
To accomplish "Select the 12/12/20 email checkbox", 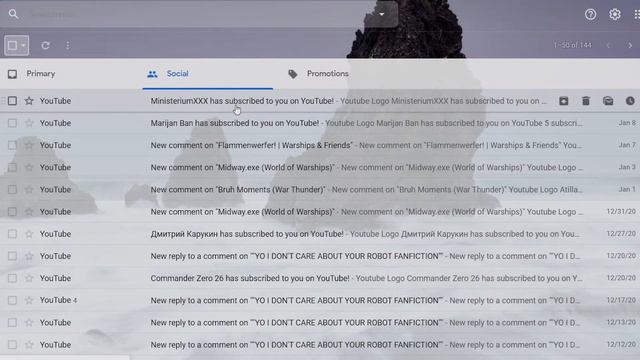I will click(x=12, y=344).
